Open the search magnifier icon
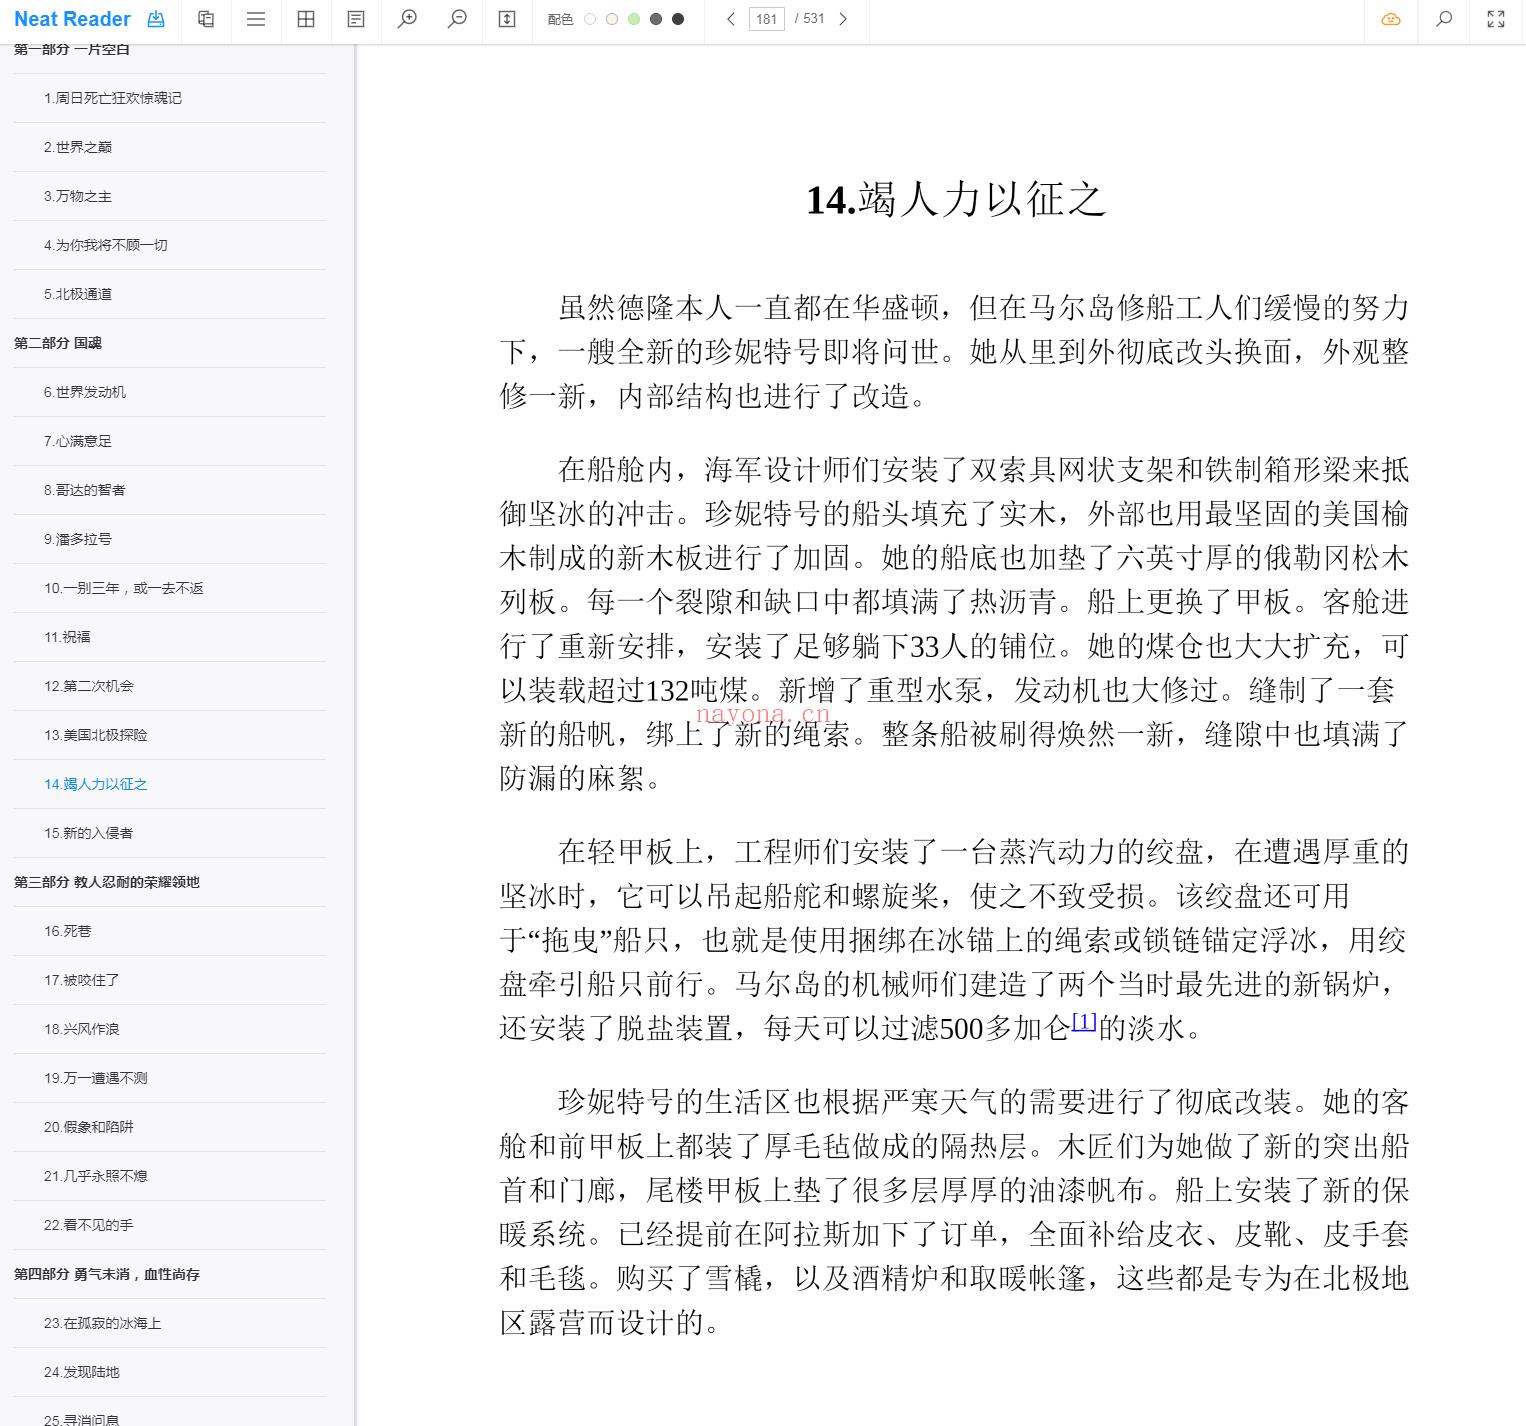The image size is (1526, 1426). [1444, 19]
